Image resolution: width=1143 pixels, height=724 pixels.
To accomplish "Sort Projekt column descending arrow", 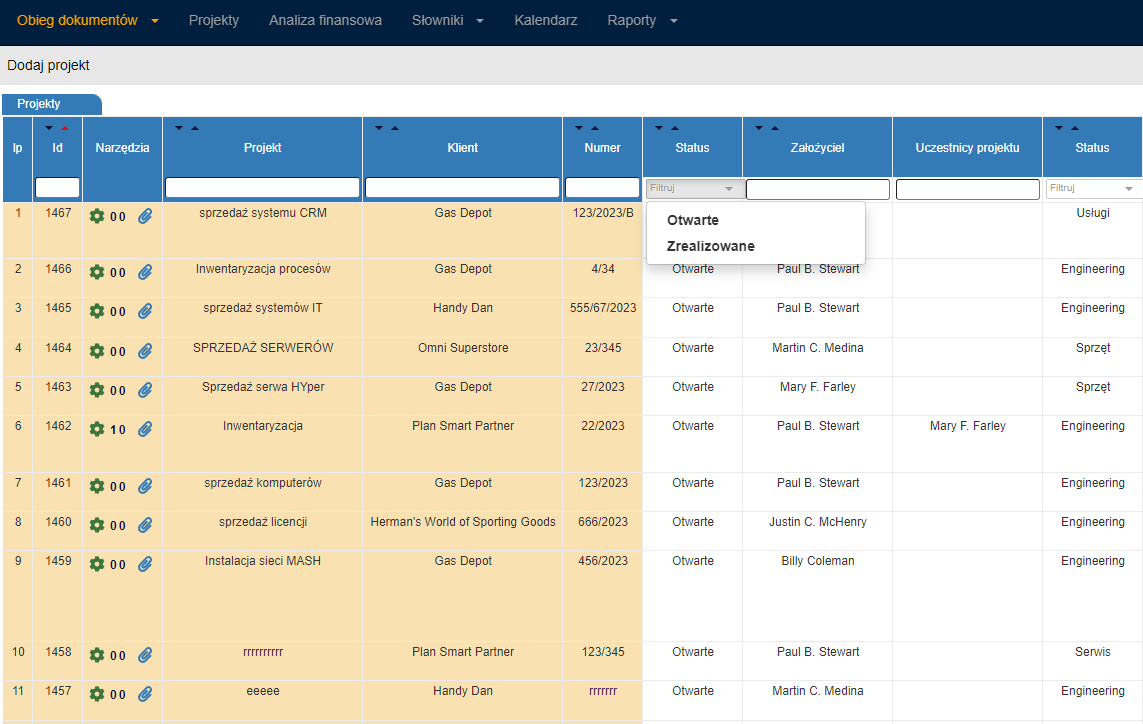I will (179, 128).
